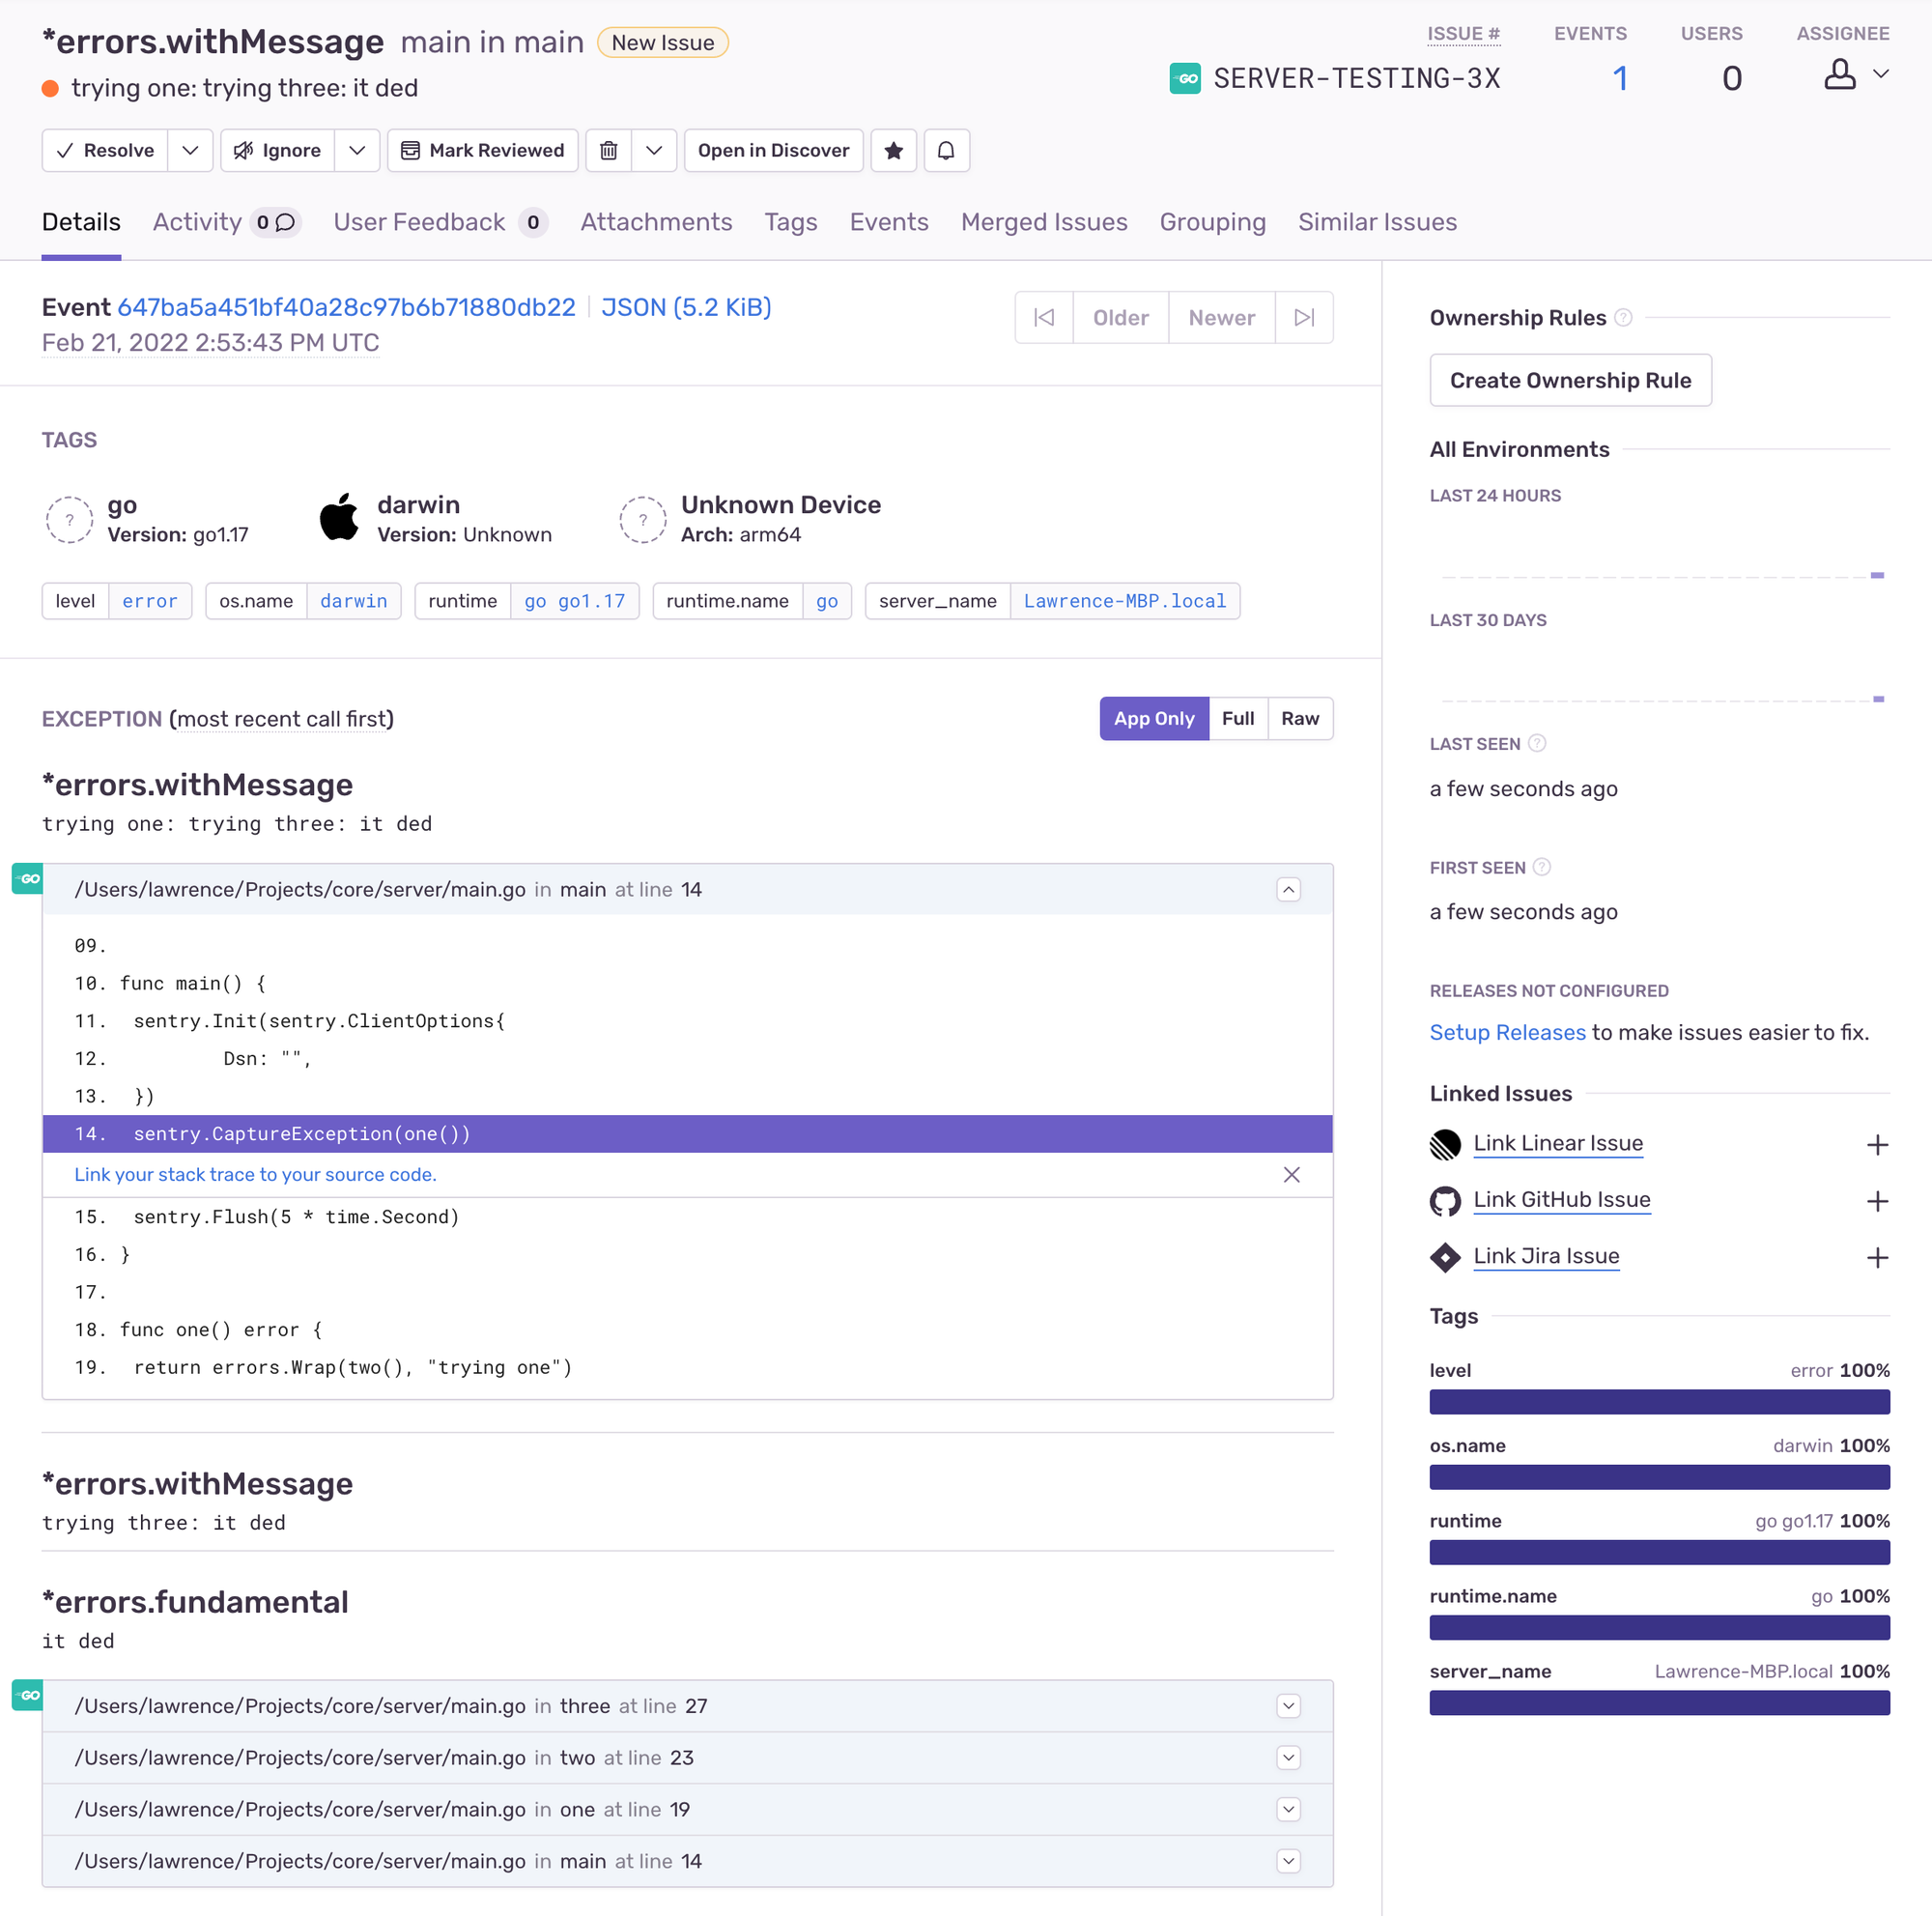Viewport: 1932px width, 1916px height.
Task: Click the trash delete icon button
Action: (608, 150)
